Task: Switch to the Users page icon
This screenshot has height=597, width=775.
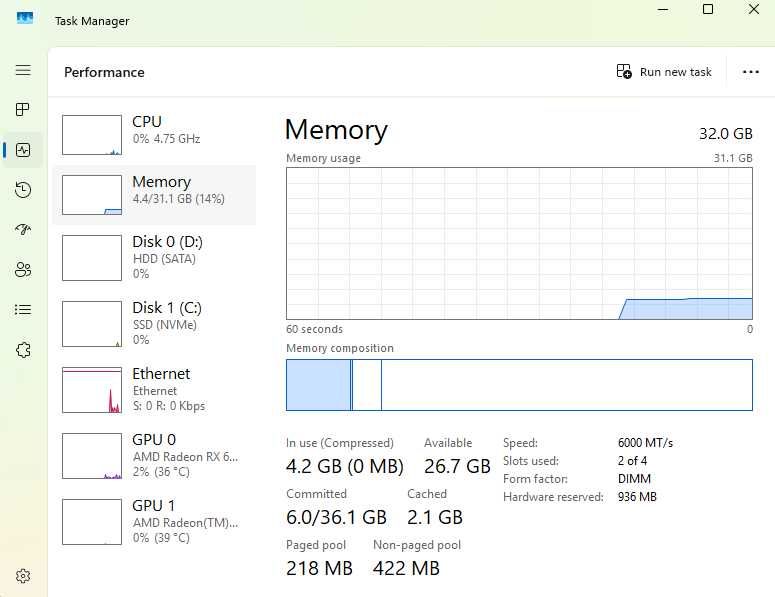Action: coord(23,270)
